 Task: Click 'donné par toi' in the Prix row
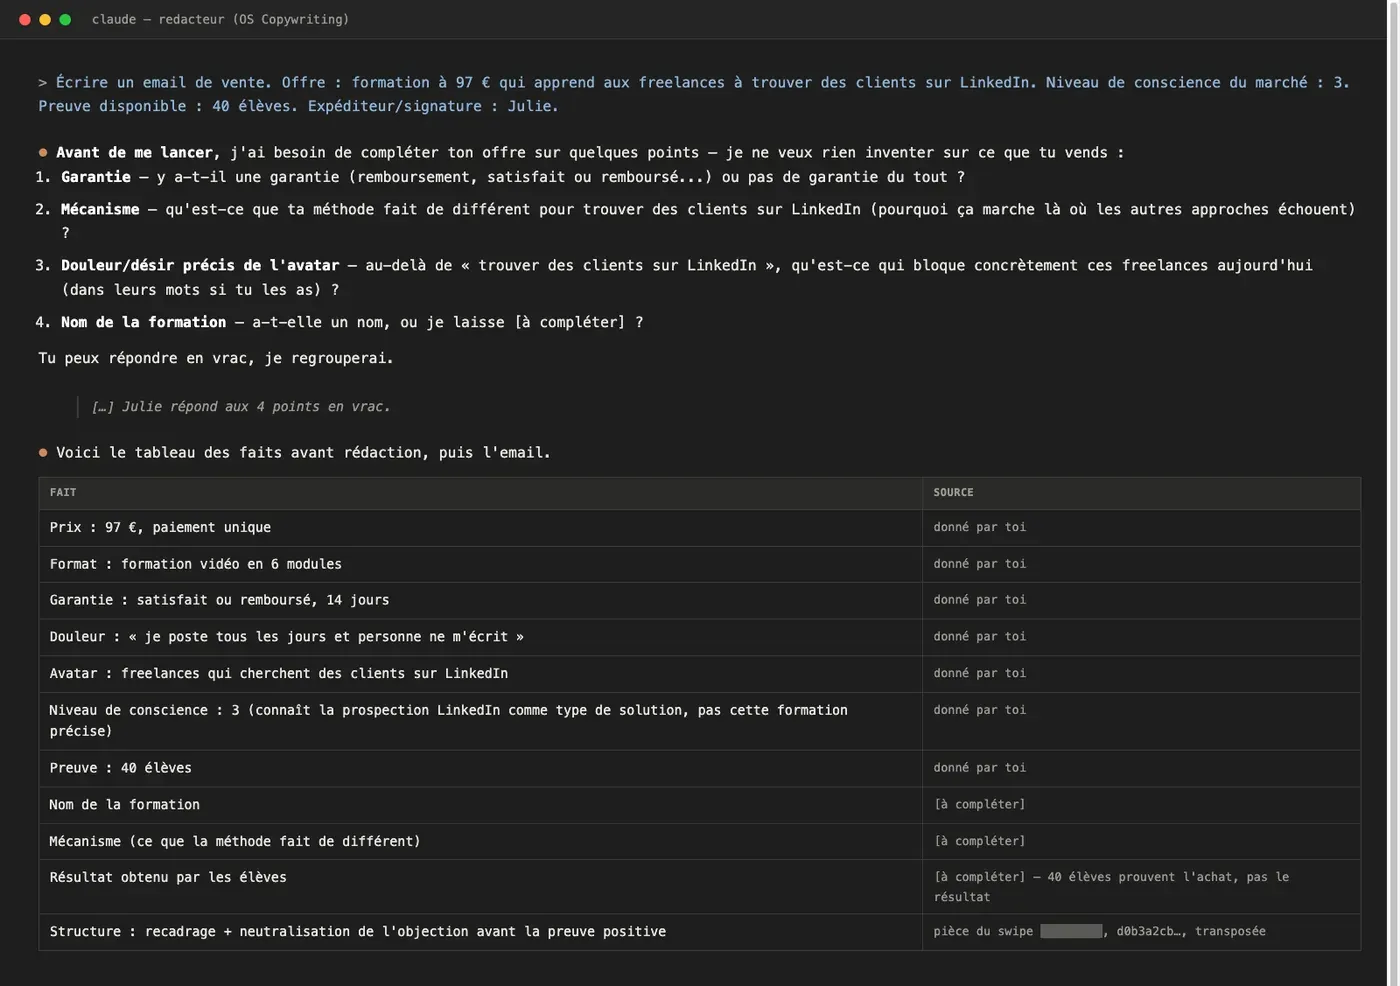(980, 527)
